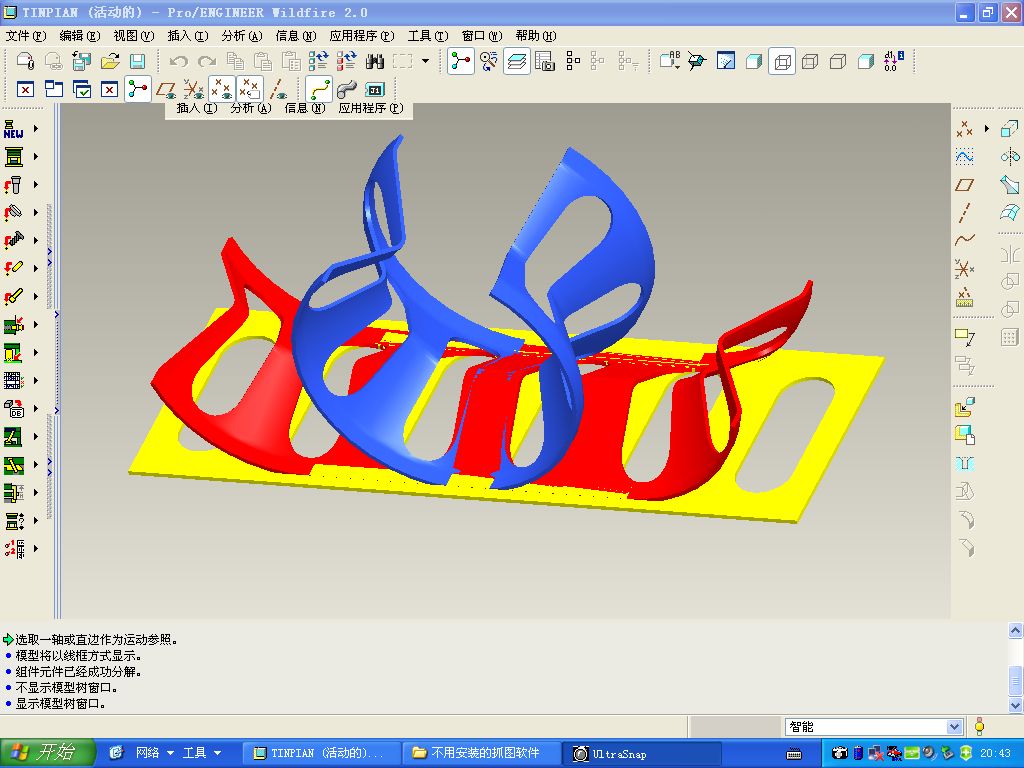This screenshot has height=768, width=1024.
Task: Click the Save floppy disk icon
Action: click(137, 62)
